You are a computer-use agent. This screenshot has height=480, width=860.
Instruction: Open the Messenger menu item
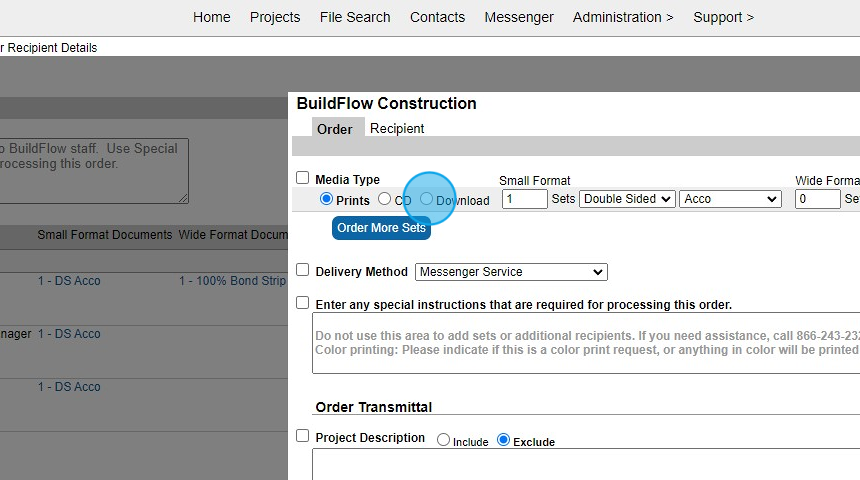pyautogui.click(x=519, y=17)
